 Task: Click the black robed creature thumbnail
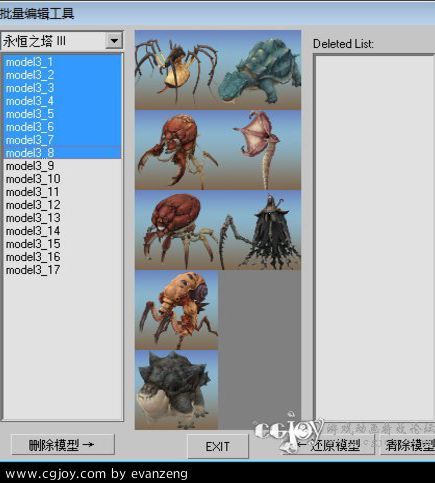click(x=259, y=230)
